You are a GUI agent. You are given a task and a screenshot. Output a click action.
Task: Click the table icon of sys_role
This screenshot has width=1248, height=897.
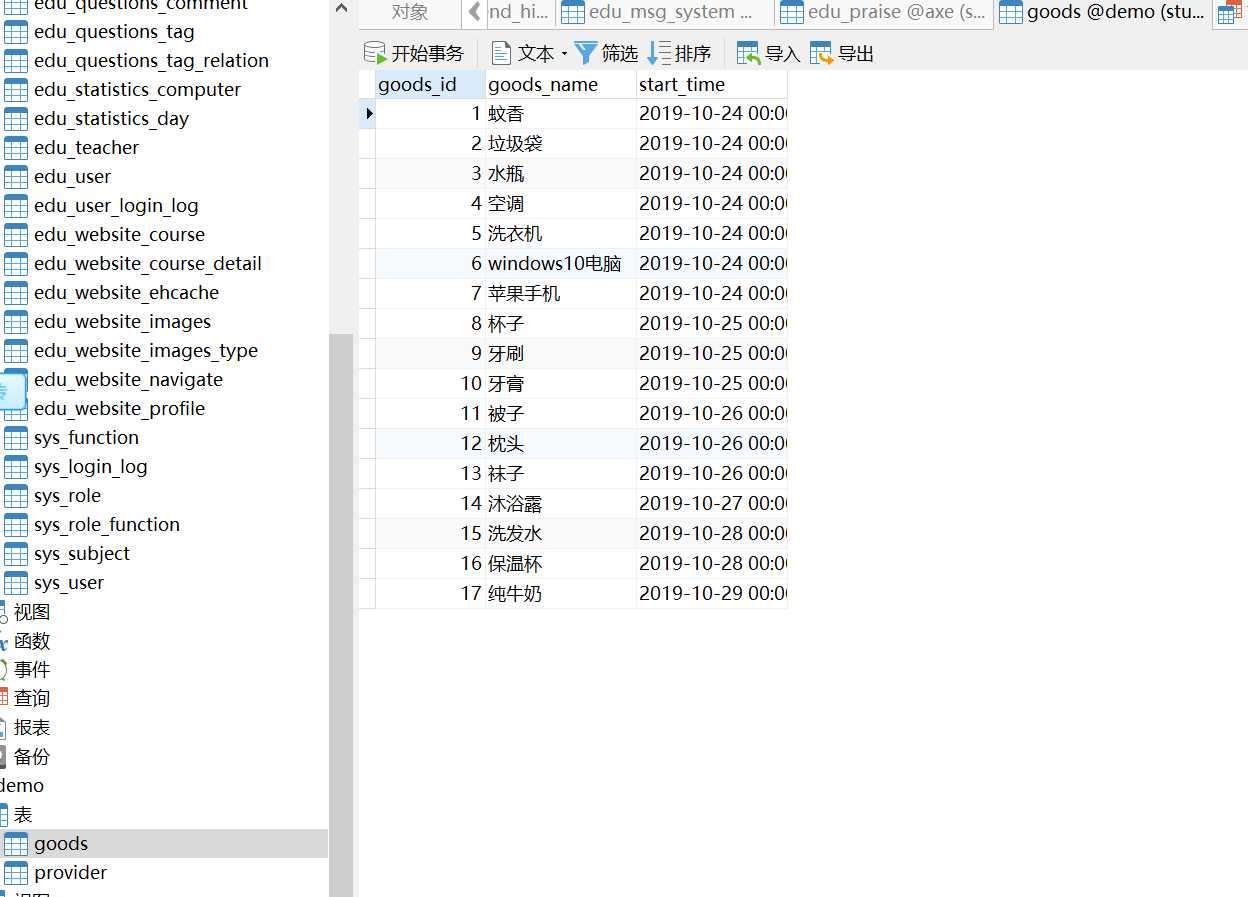[x=16, y=496]
